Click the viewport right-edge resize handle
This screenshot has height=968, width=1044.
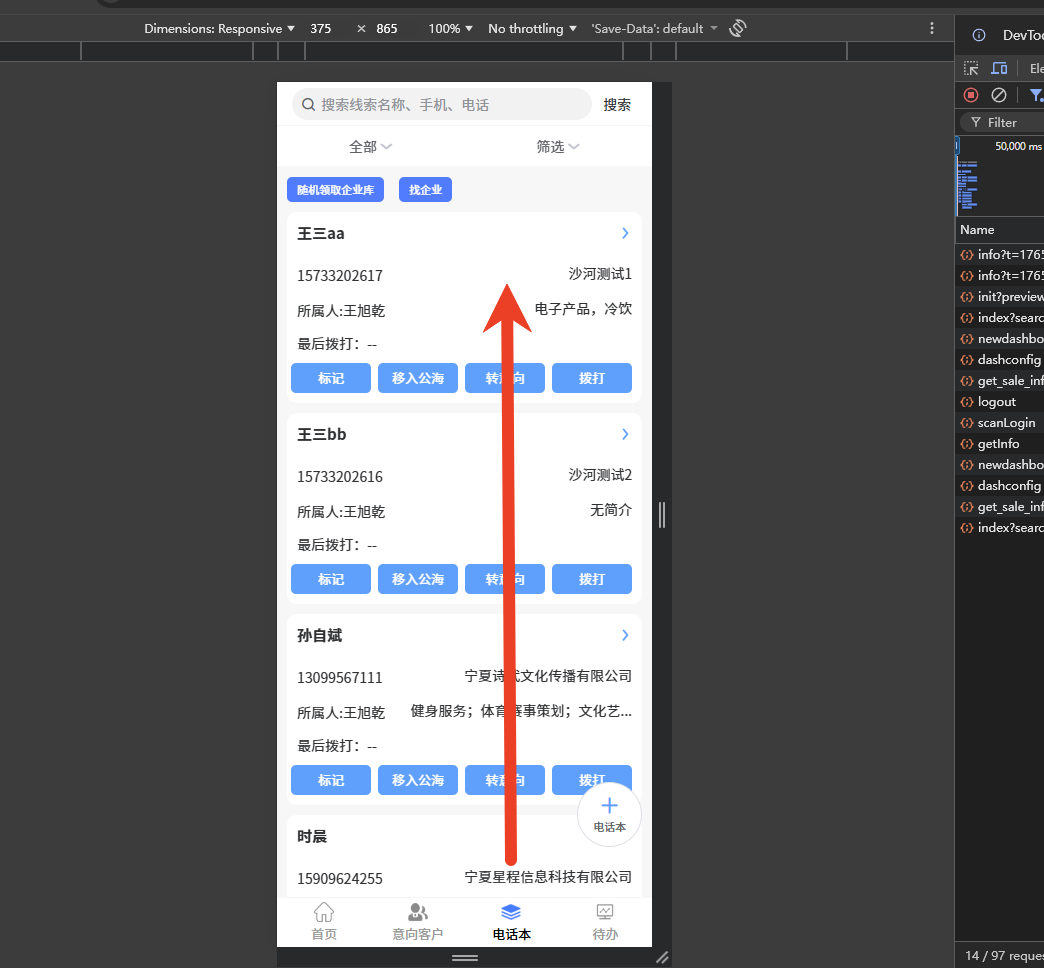coord(662,515)
